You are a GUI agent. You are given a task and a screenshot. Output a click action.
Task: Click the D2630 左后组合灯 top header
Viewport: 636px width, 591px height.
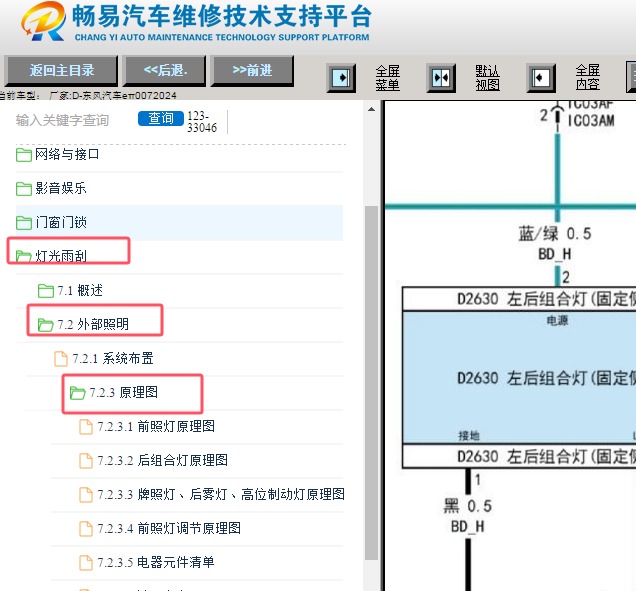click(519, 299)
